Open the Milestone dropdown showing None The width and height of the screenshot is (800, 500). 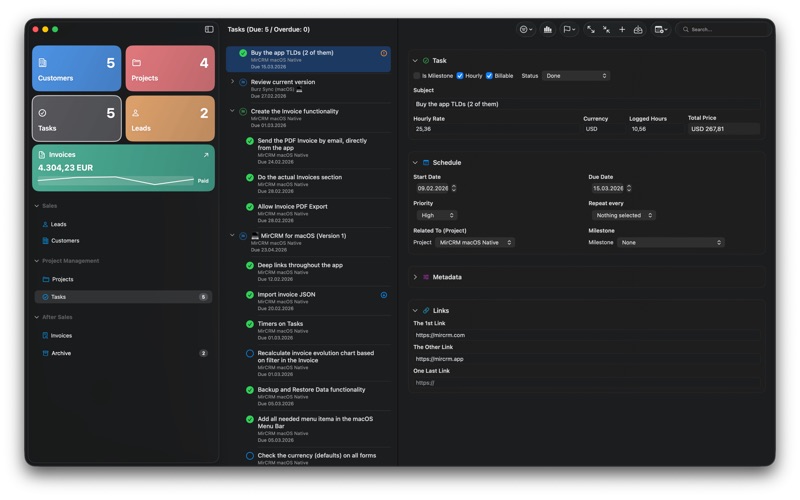670,243
